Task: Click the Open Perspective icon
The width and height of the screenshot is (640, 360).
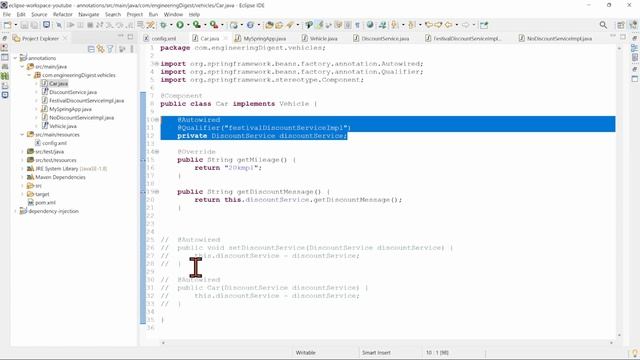Action: 621,25
